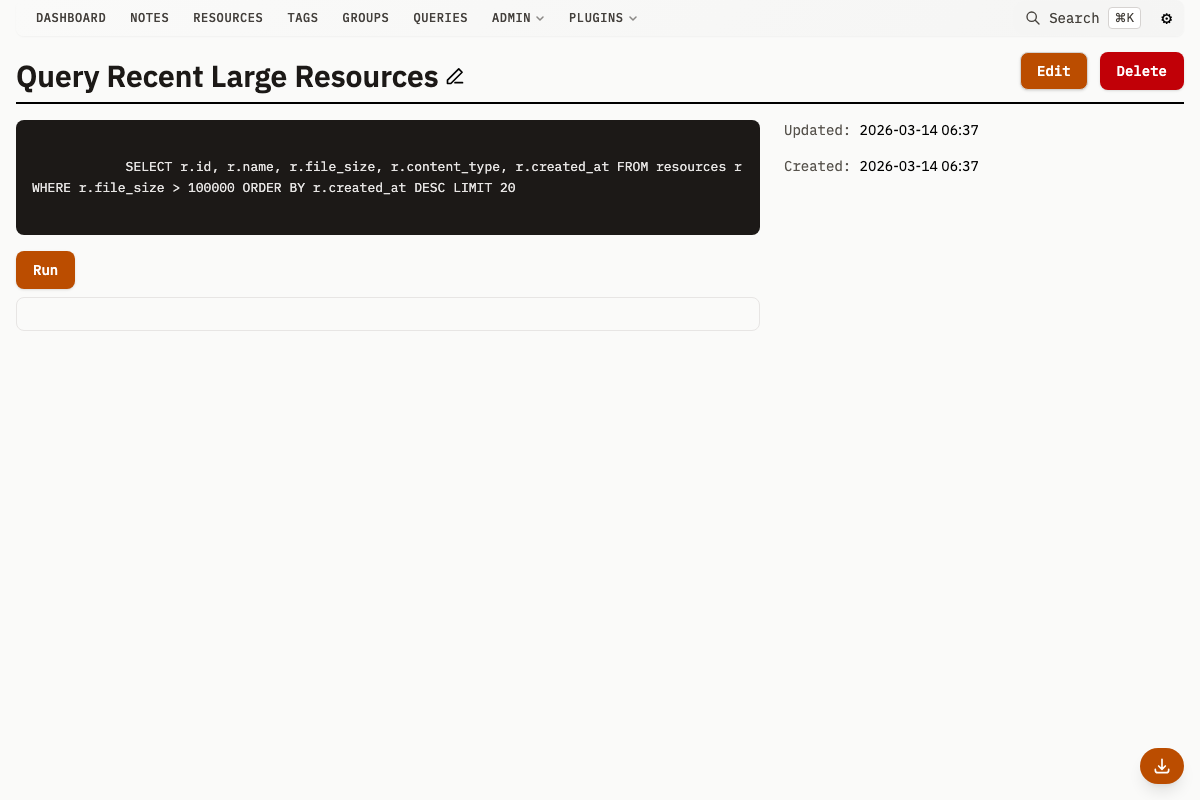Open the GROUPS section

coord(365,17)
